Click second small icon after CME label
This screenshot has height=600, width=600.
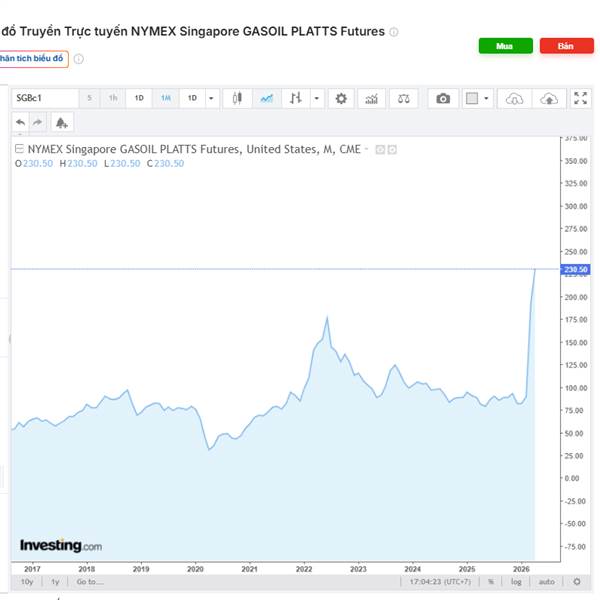(x=392, y=150)
